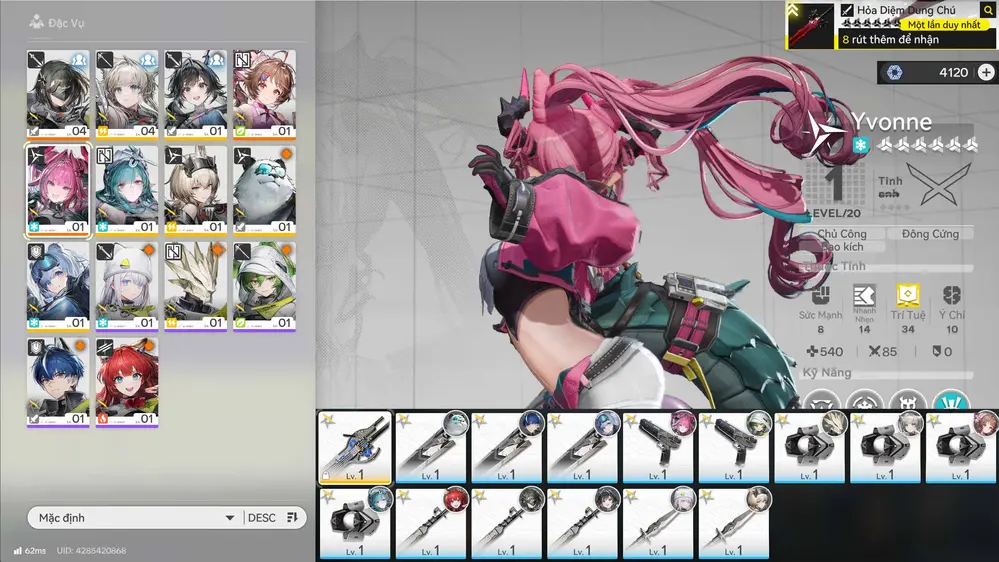The height and width of the screenshot is (562, 999).
Task: Open the Mặc định sort dropdown
Action: [135, 518]
